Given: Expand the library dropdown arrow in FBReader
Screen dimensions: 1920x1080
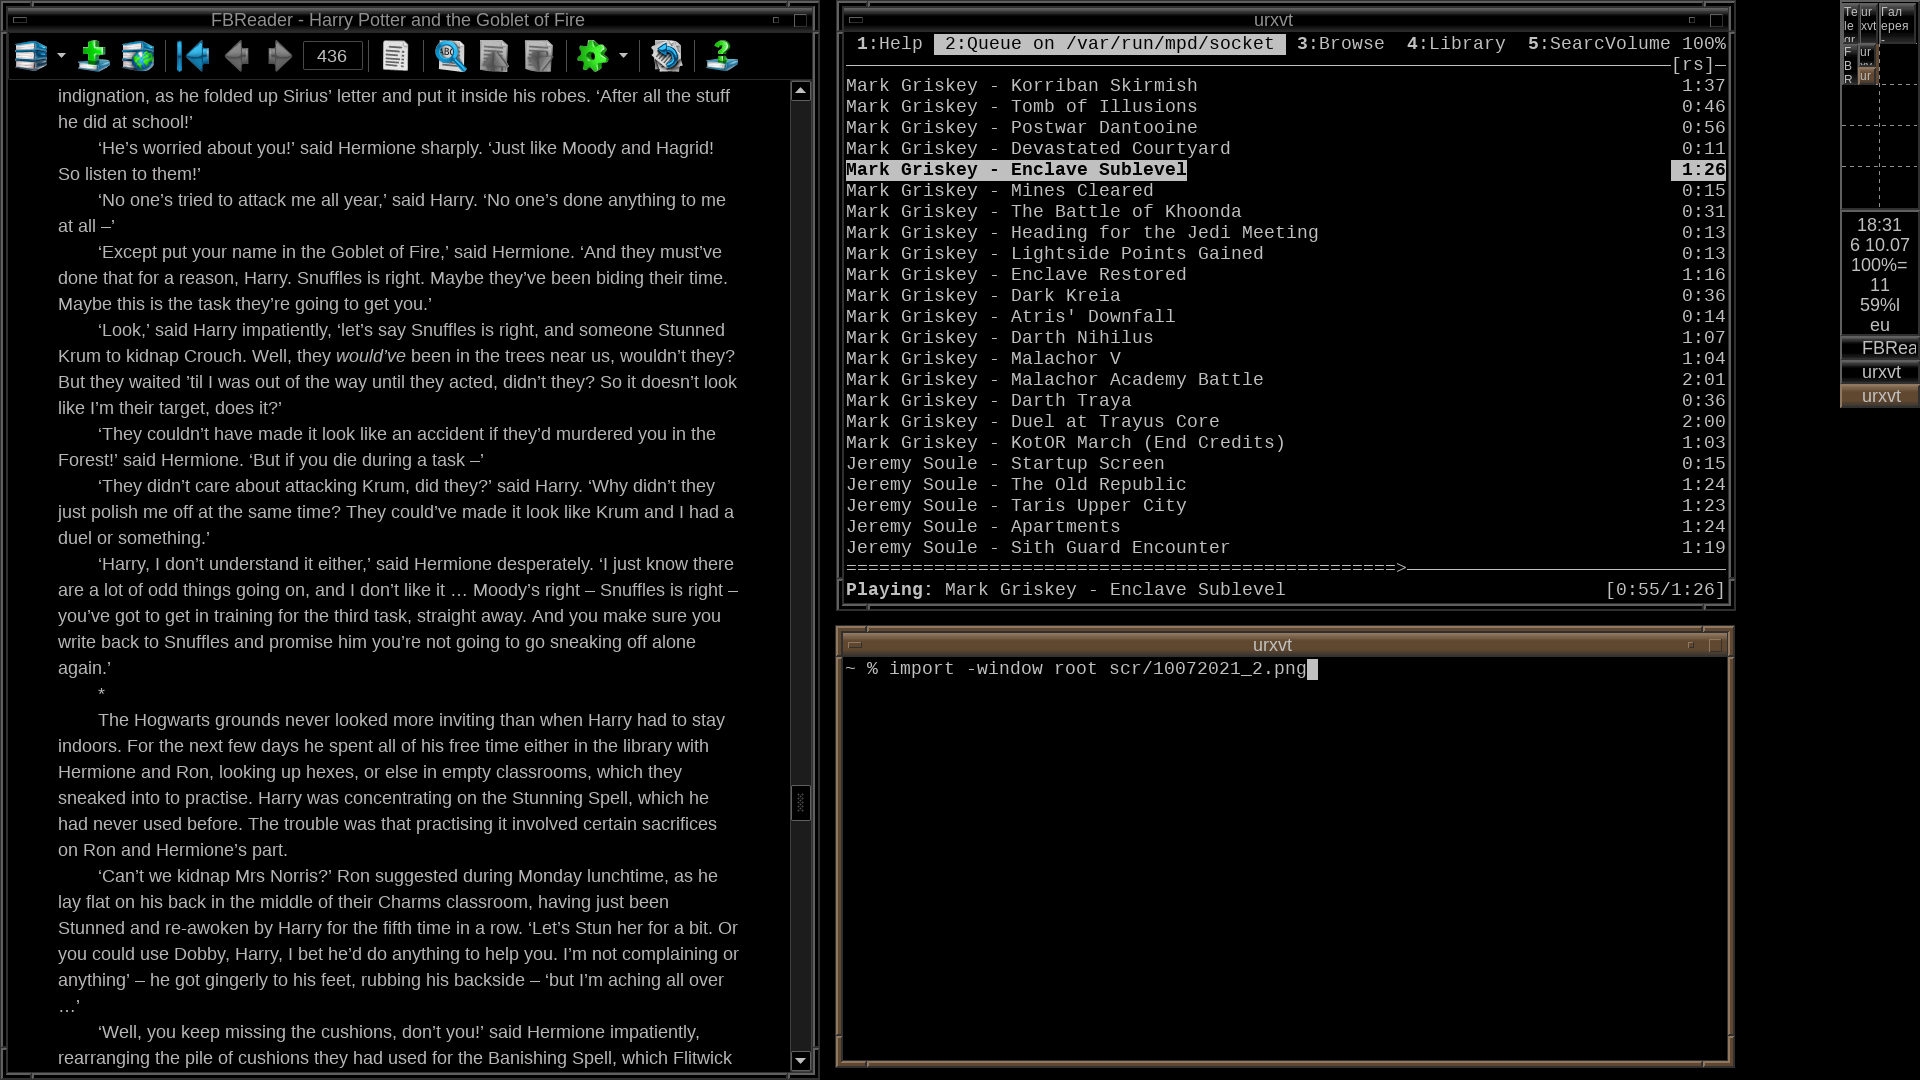Looking at the screenshot, I should pyautogui.click(x=61, y=56).
